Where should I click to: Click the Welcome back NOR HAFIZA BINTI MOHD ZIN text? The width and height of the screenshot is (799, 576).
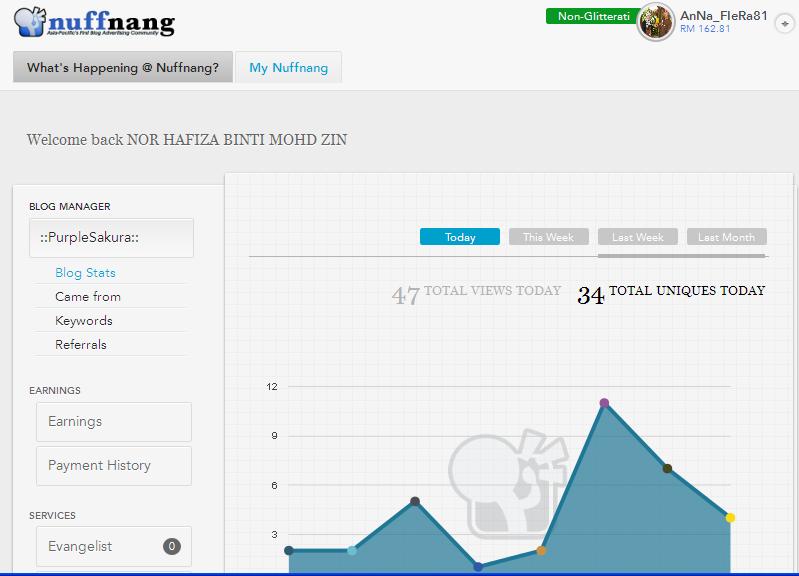tap(187, 140)
